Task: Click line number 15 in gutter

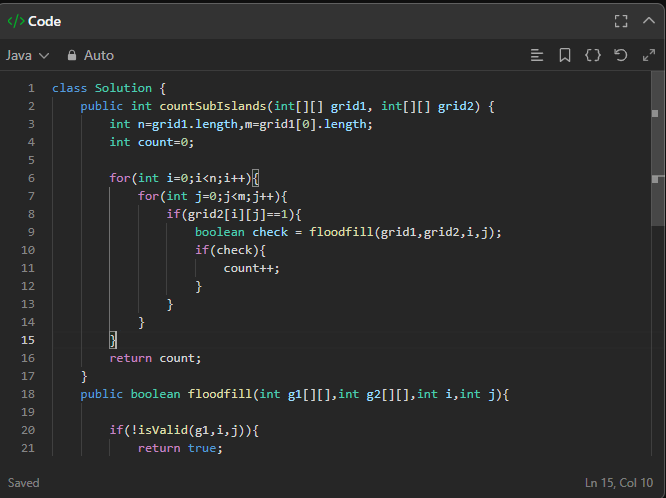Action: click(28, 340)
